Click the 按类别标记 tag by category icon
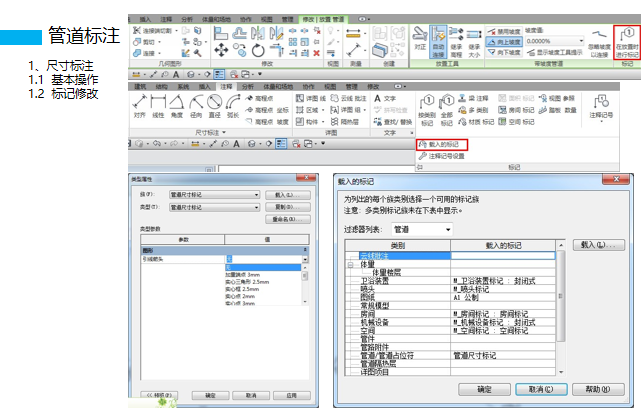Image resolution: width=641 pixels, height=412 pixels. [x=427, y=107]
